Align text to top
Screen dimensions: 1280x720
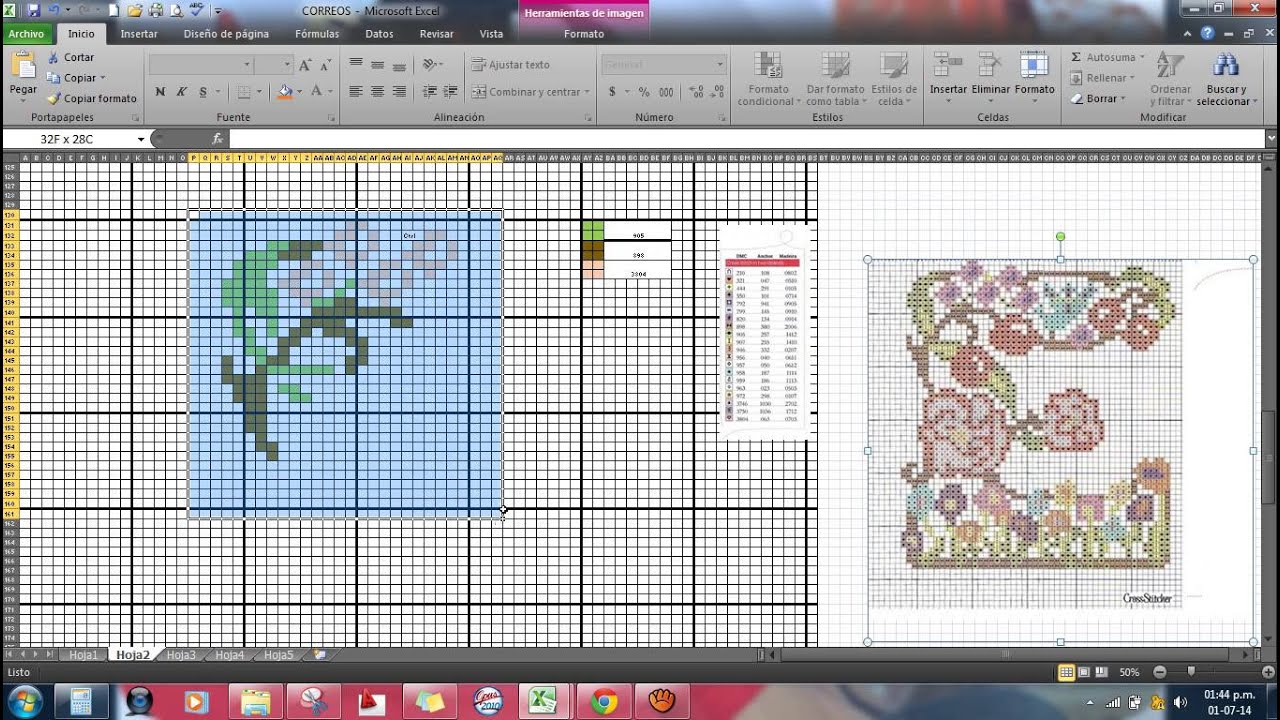(x=356, y=65)
